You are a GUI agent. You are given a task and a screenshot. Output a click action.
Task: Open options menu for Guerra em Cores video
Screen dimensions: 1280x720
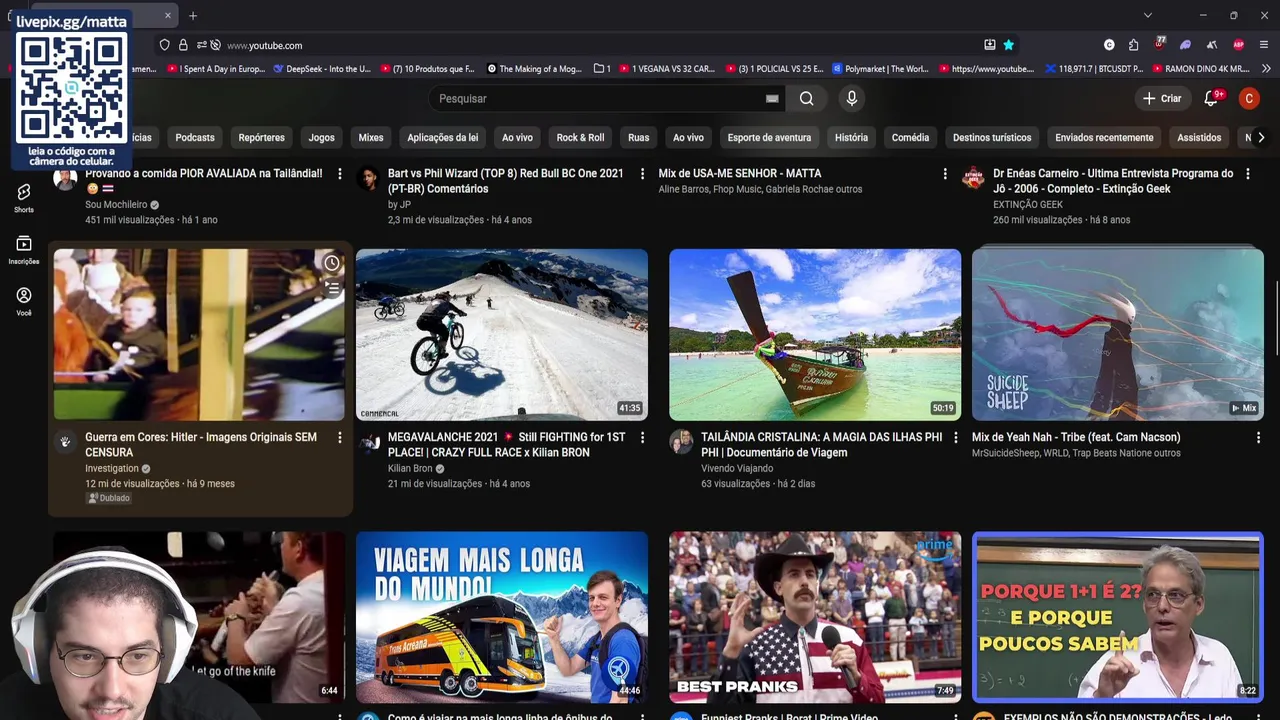coord(340,438)
